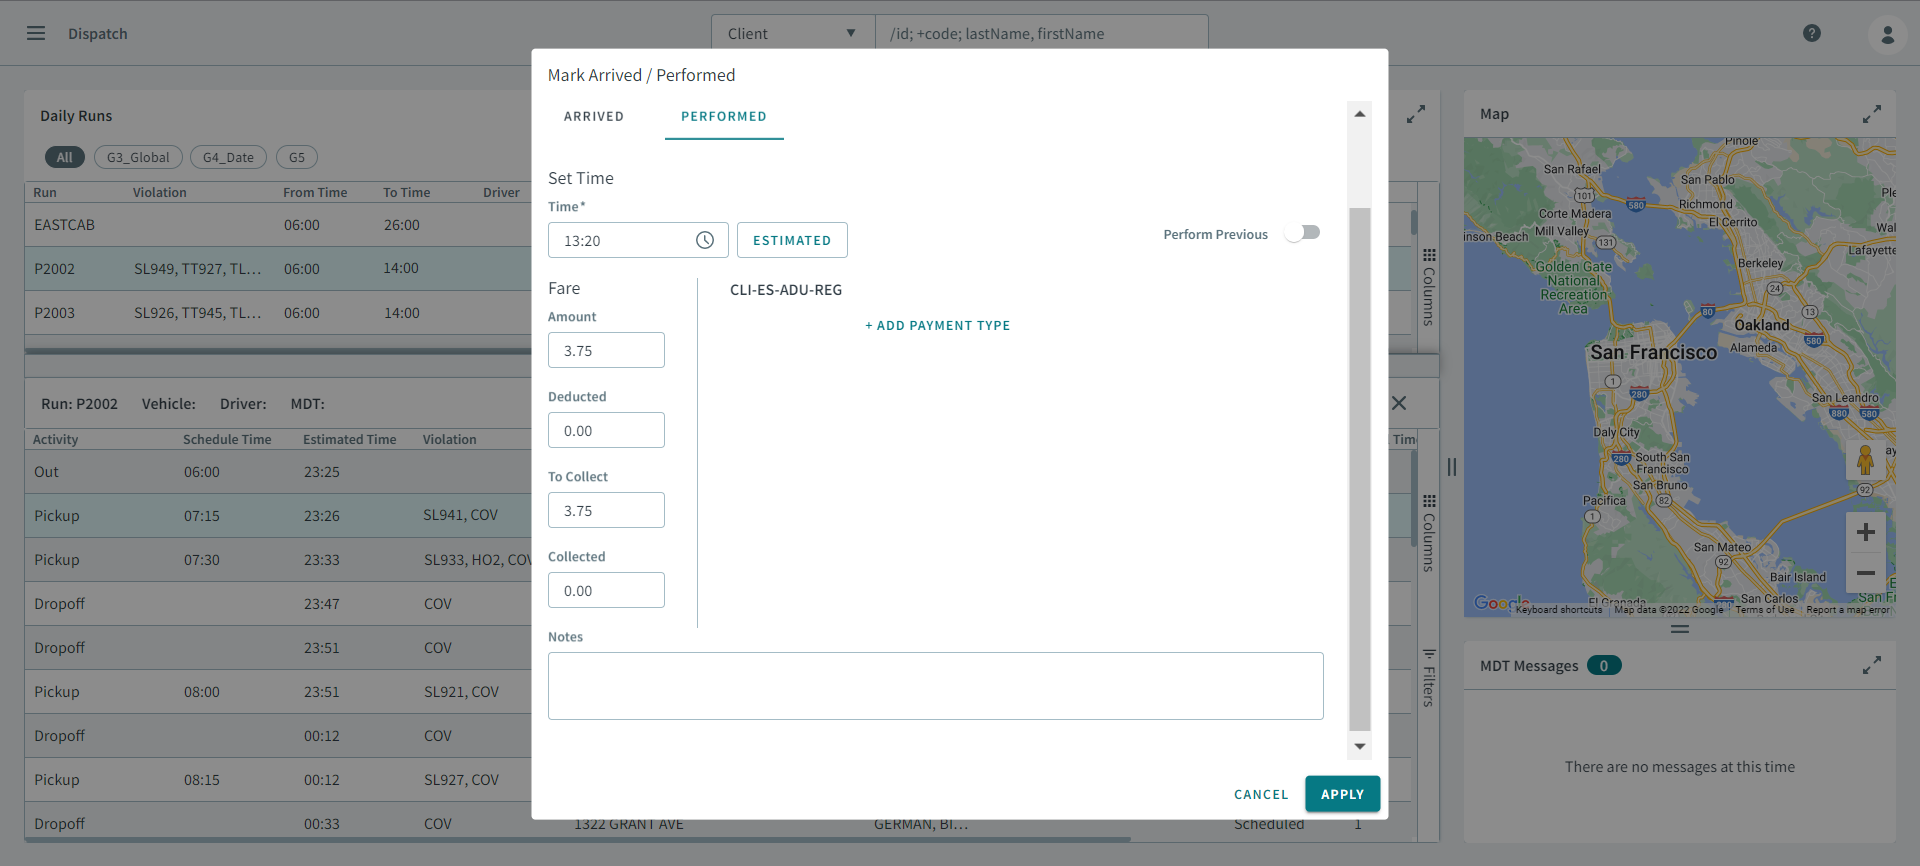Select the Street View pegman icon

click(1865, 461)
